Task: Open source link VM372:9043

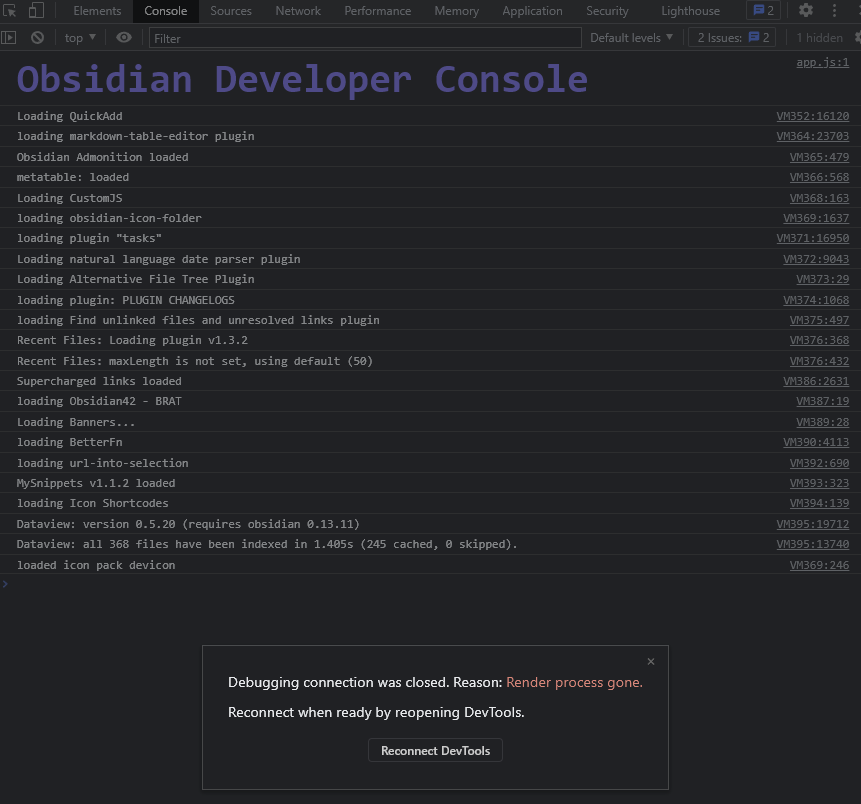Action: coord(816,259)
